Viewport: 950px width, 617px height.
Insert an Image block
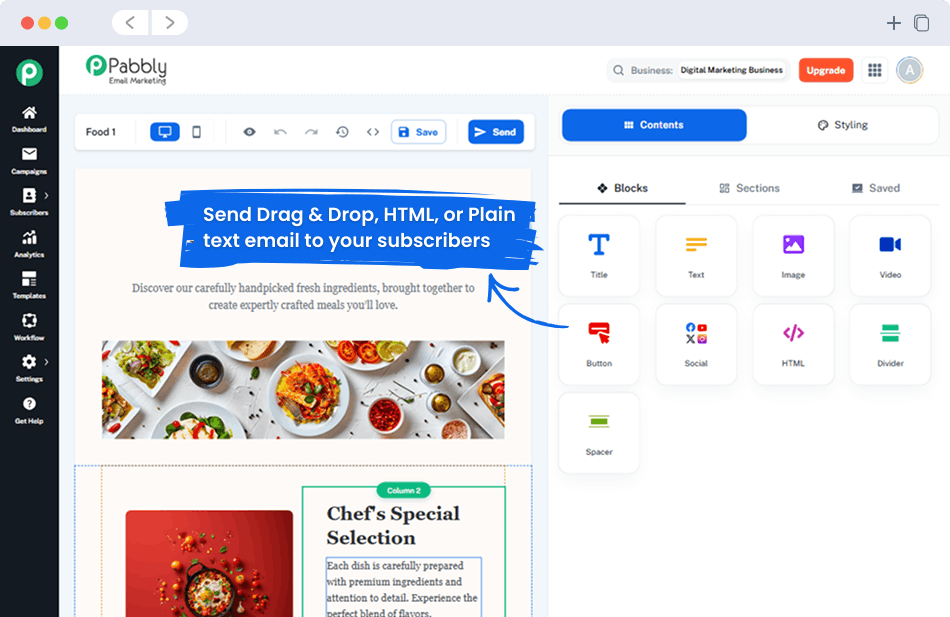tap(793, 256)
